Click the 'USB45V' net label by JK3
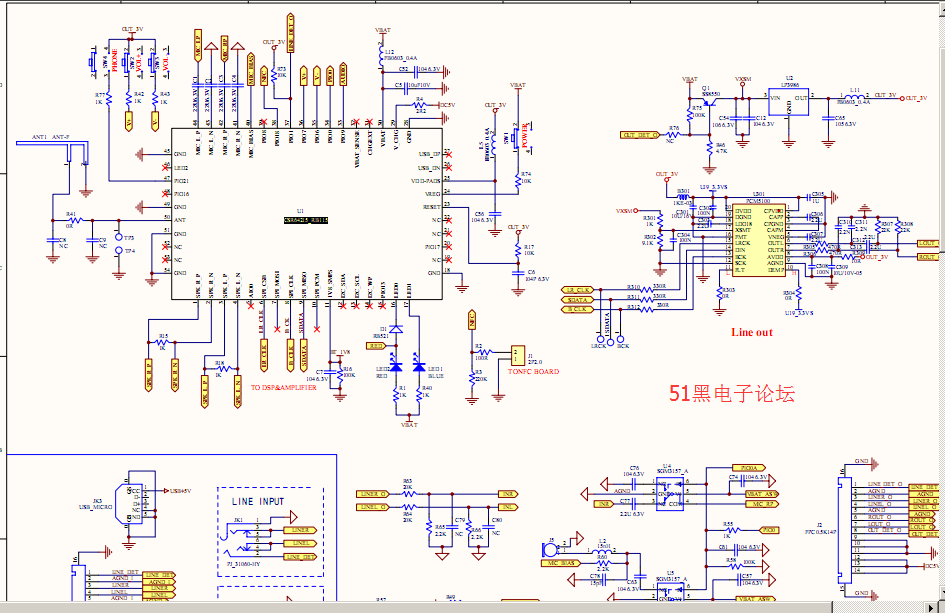 click(x=181, y=491)
